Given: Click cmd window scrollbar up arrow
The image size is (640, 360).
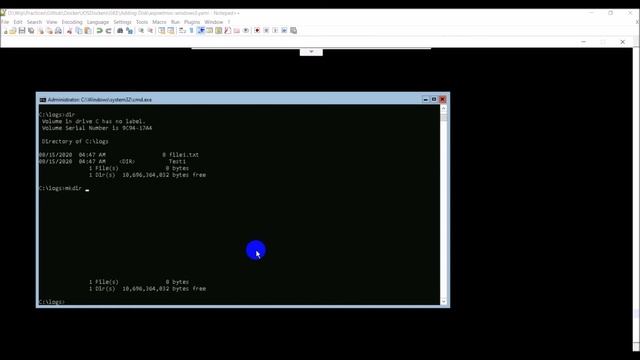Looking at the screenshot, I should [x=444, y=109].
